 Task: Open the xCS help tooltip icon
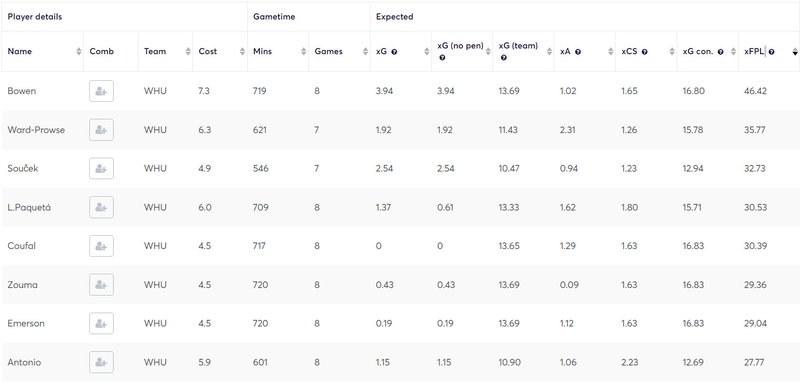tap(645, 52)
